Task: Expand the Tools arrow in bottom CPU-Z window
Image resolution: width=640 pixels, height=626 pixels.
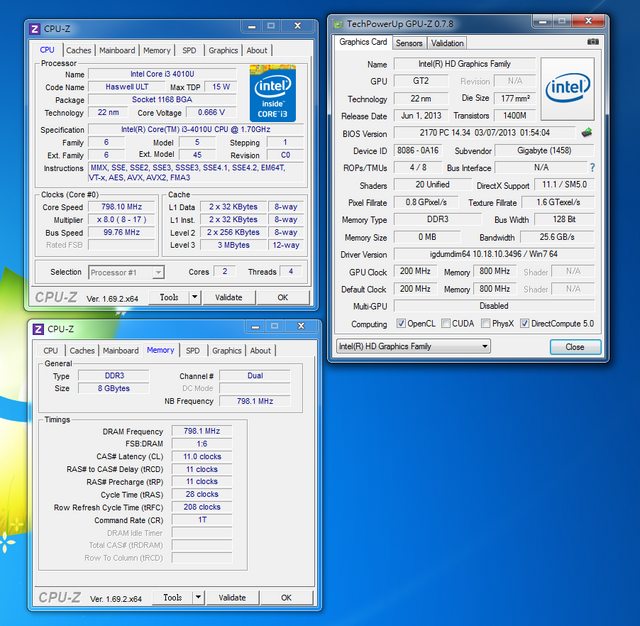Action: 198,597
